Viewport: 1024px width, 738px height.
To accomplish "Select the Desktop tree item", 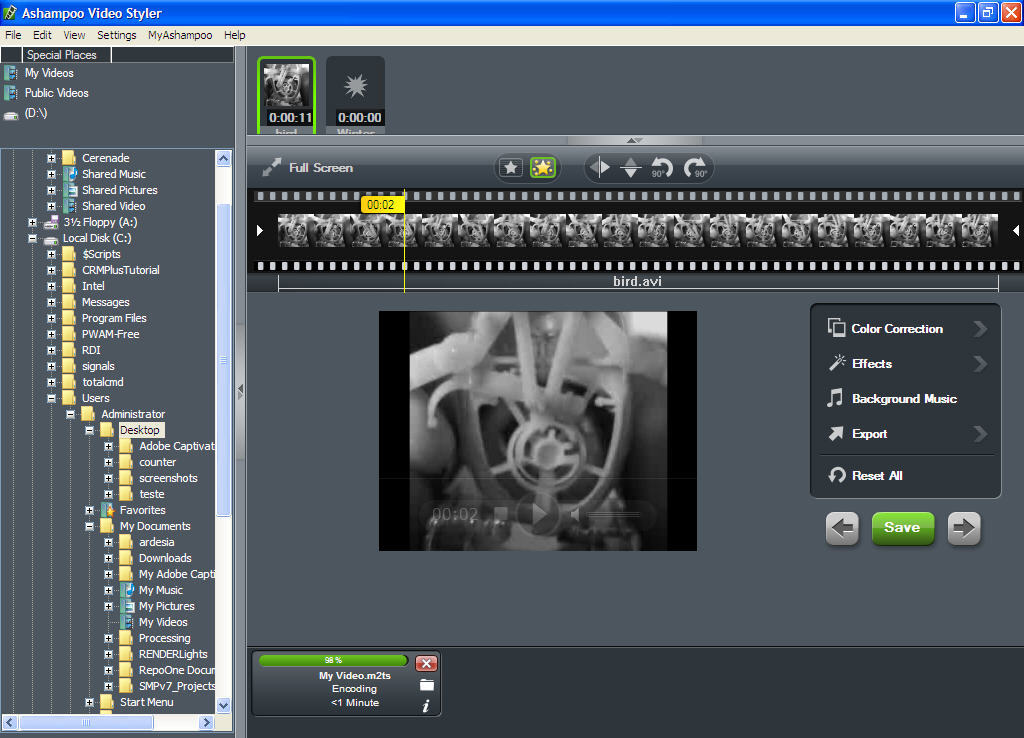I will (140, 430).
